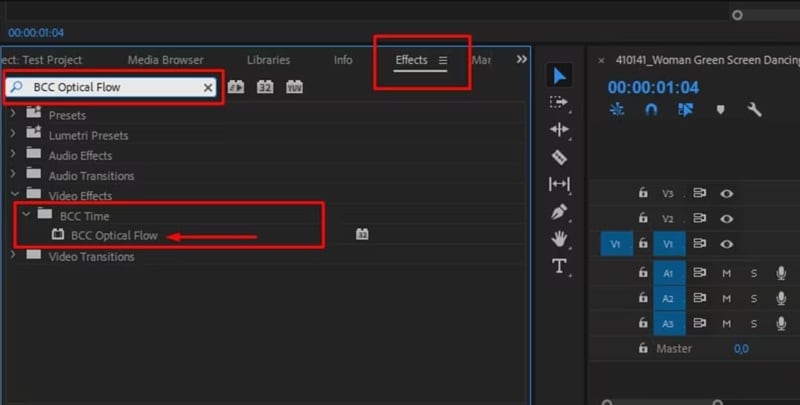The height and width of the screenshot is (405, 800).
Task: Click the search magnifier icon
Action: point(16,87)
